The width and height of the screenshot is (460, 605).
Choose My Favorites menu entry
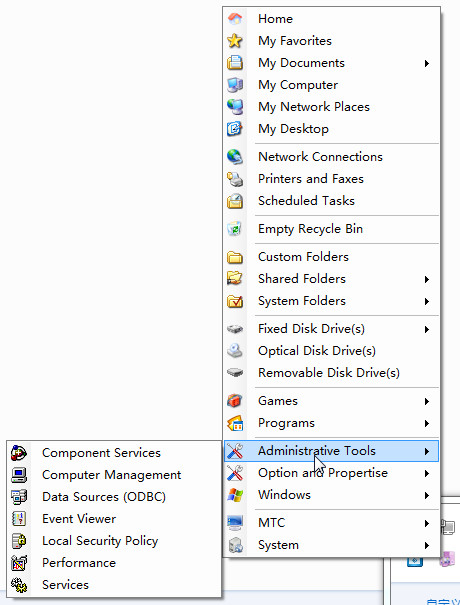331,41
